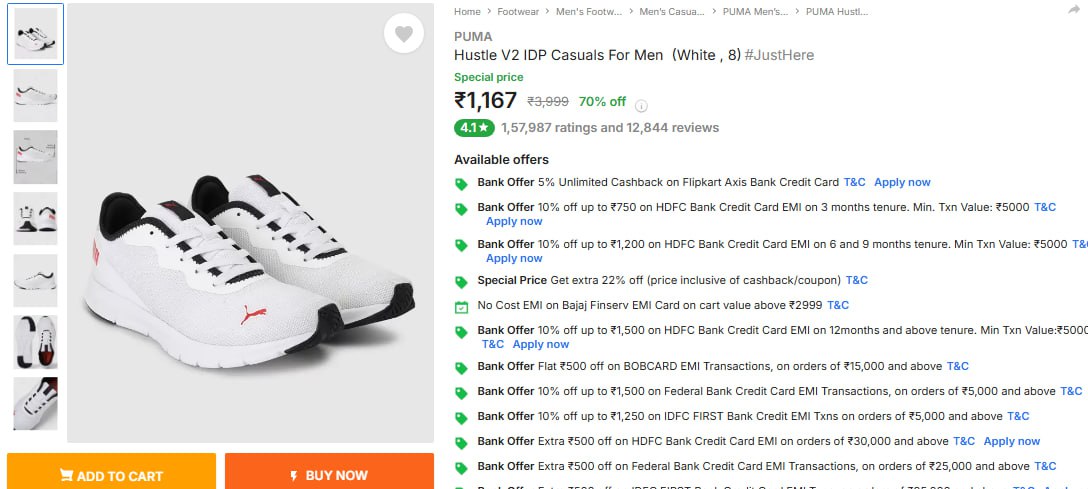Click the #JustHere hashtag link
This screenshot has height=489, width=1088.
779,55
